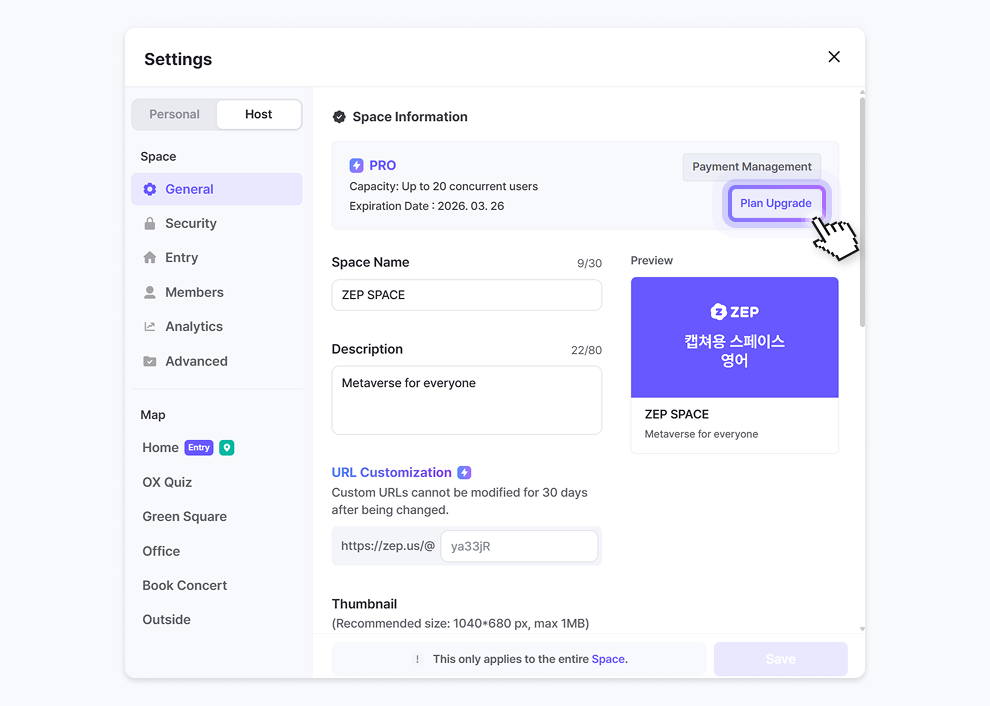
Task: Switch to the Personal tab
Action: click(x=174, y=114)
